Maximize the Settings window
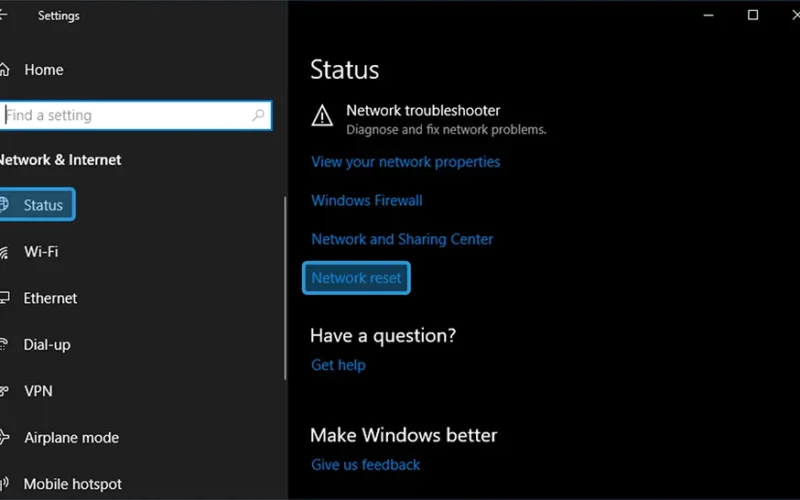800x500 pixels. pos(753,15)
